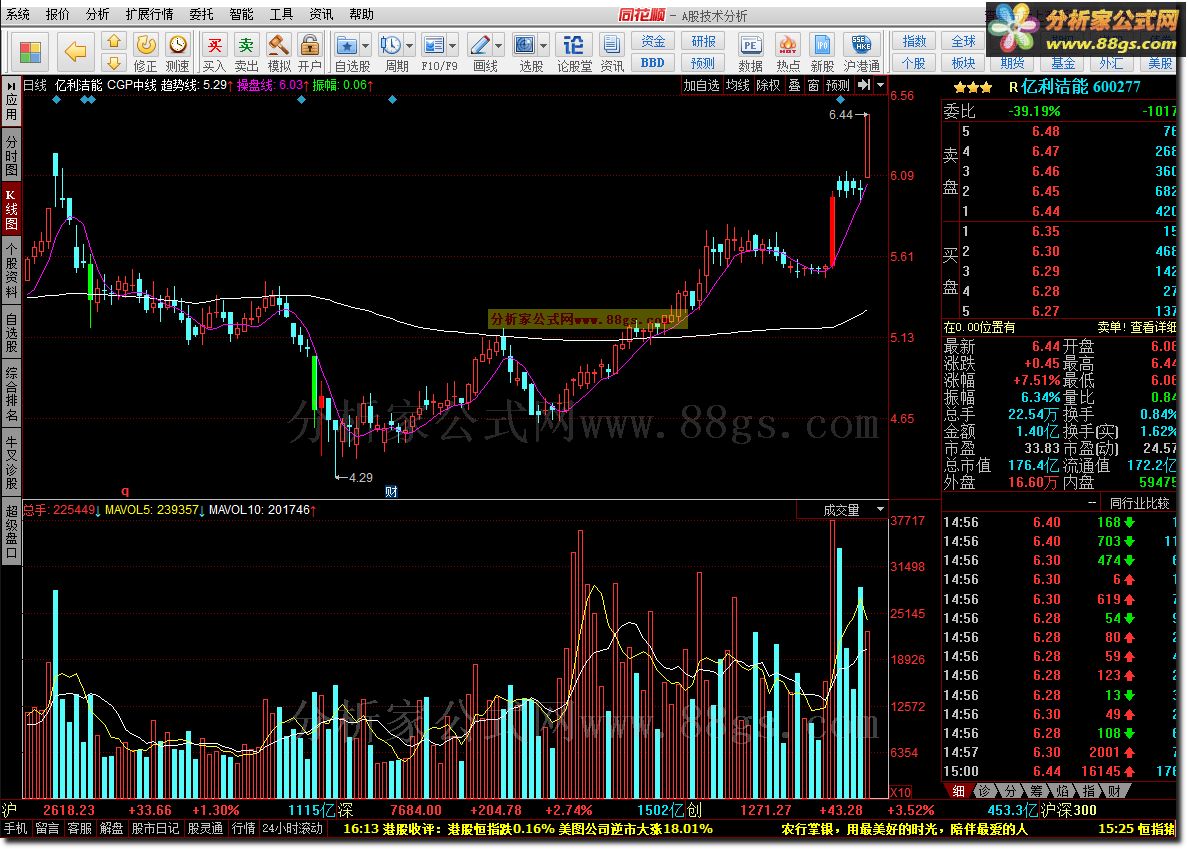The image size is (1188, 849).
Task: Toggle 除权 ex-rights adjustment
Action: 768,86
